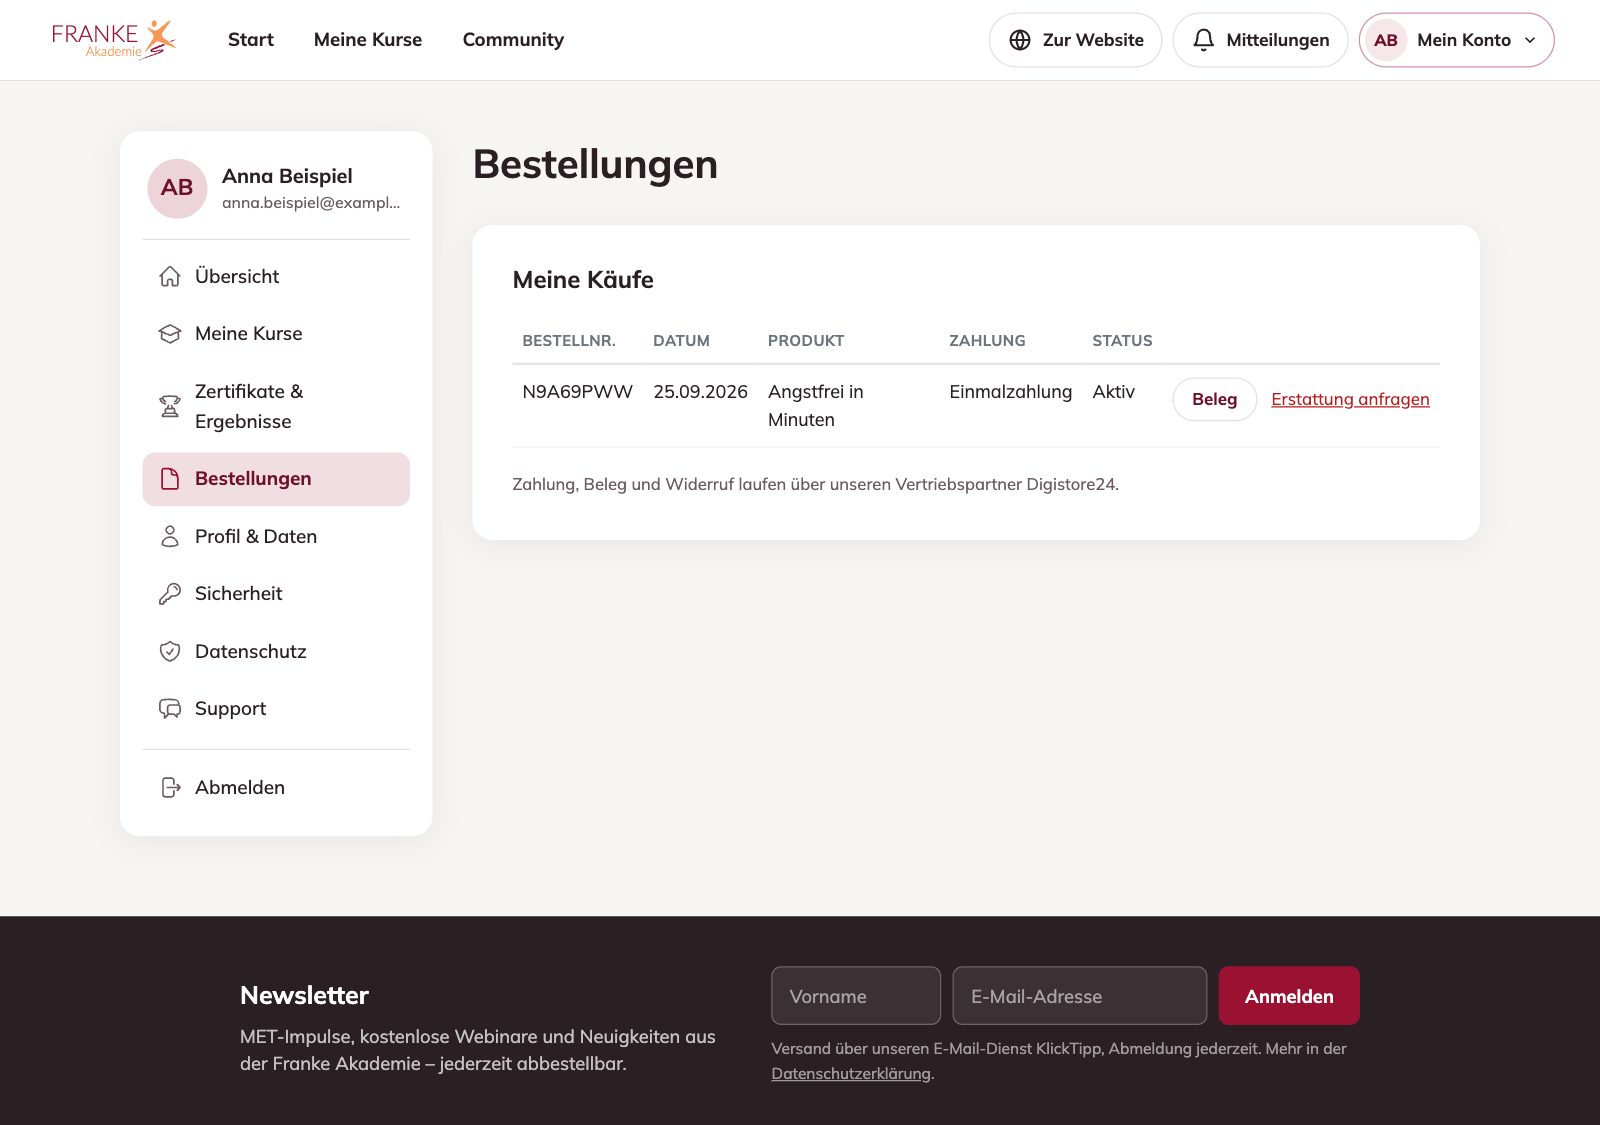Click the large AB profile avatar in sidebar
Viewport: 1600px width, 1125px height.
coord(177,188)
